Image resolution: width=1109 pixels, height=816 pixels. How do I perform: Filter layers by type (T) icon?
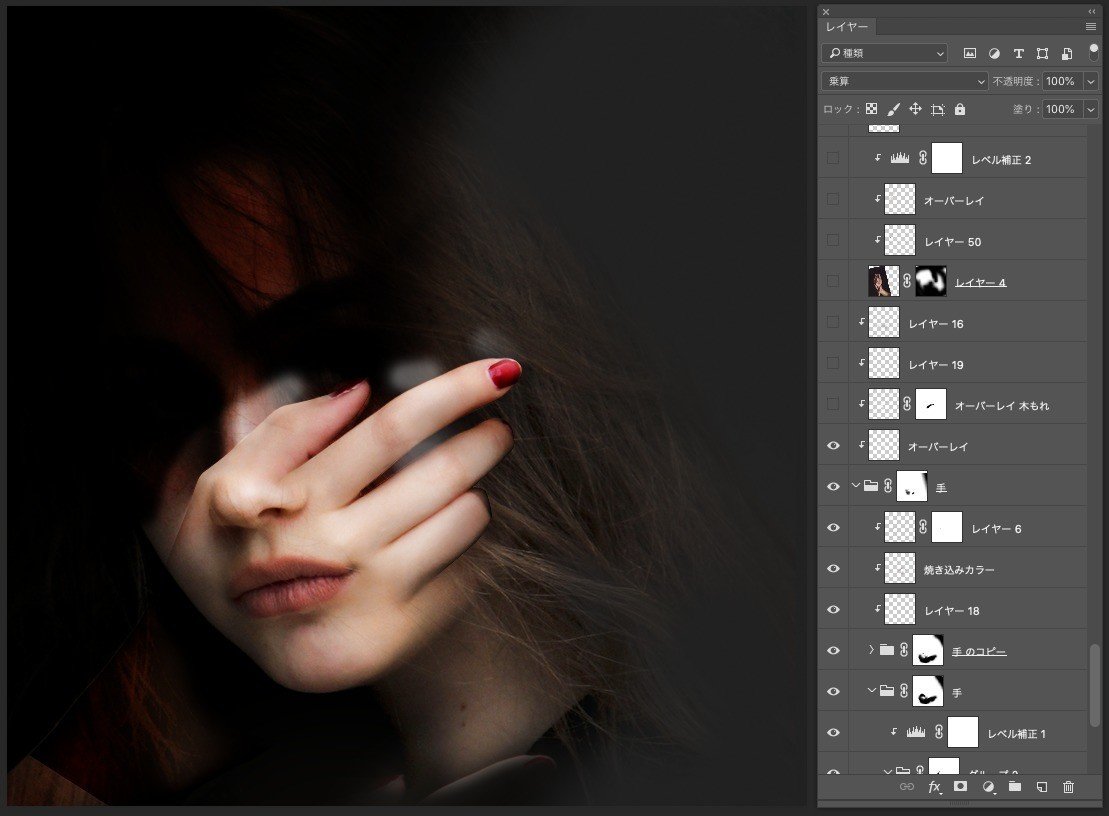[x=1018, y=53]
